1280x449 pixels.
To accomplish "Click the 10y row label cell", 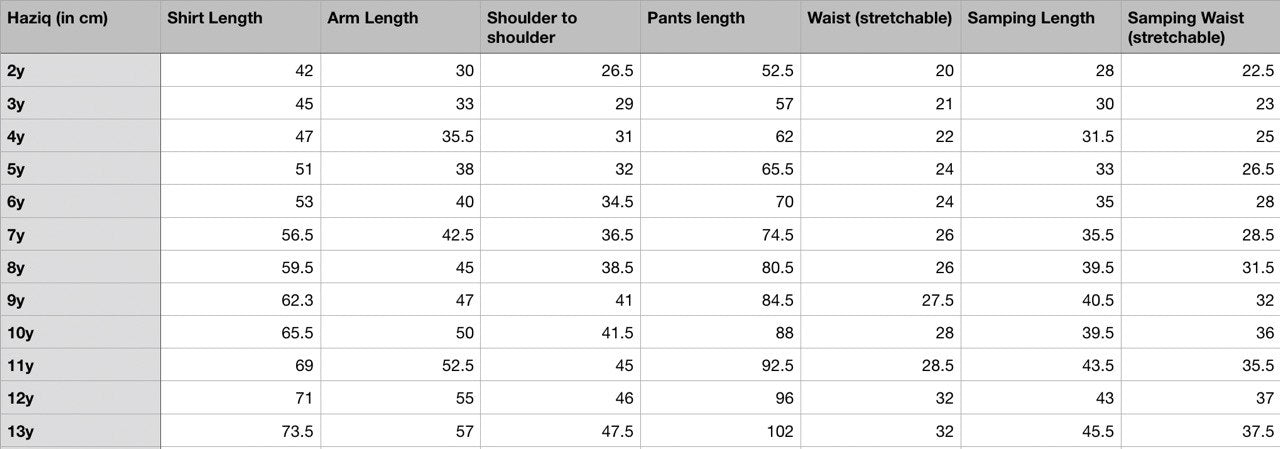I will pos(80,333).
